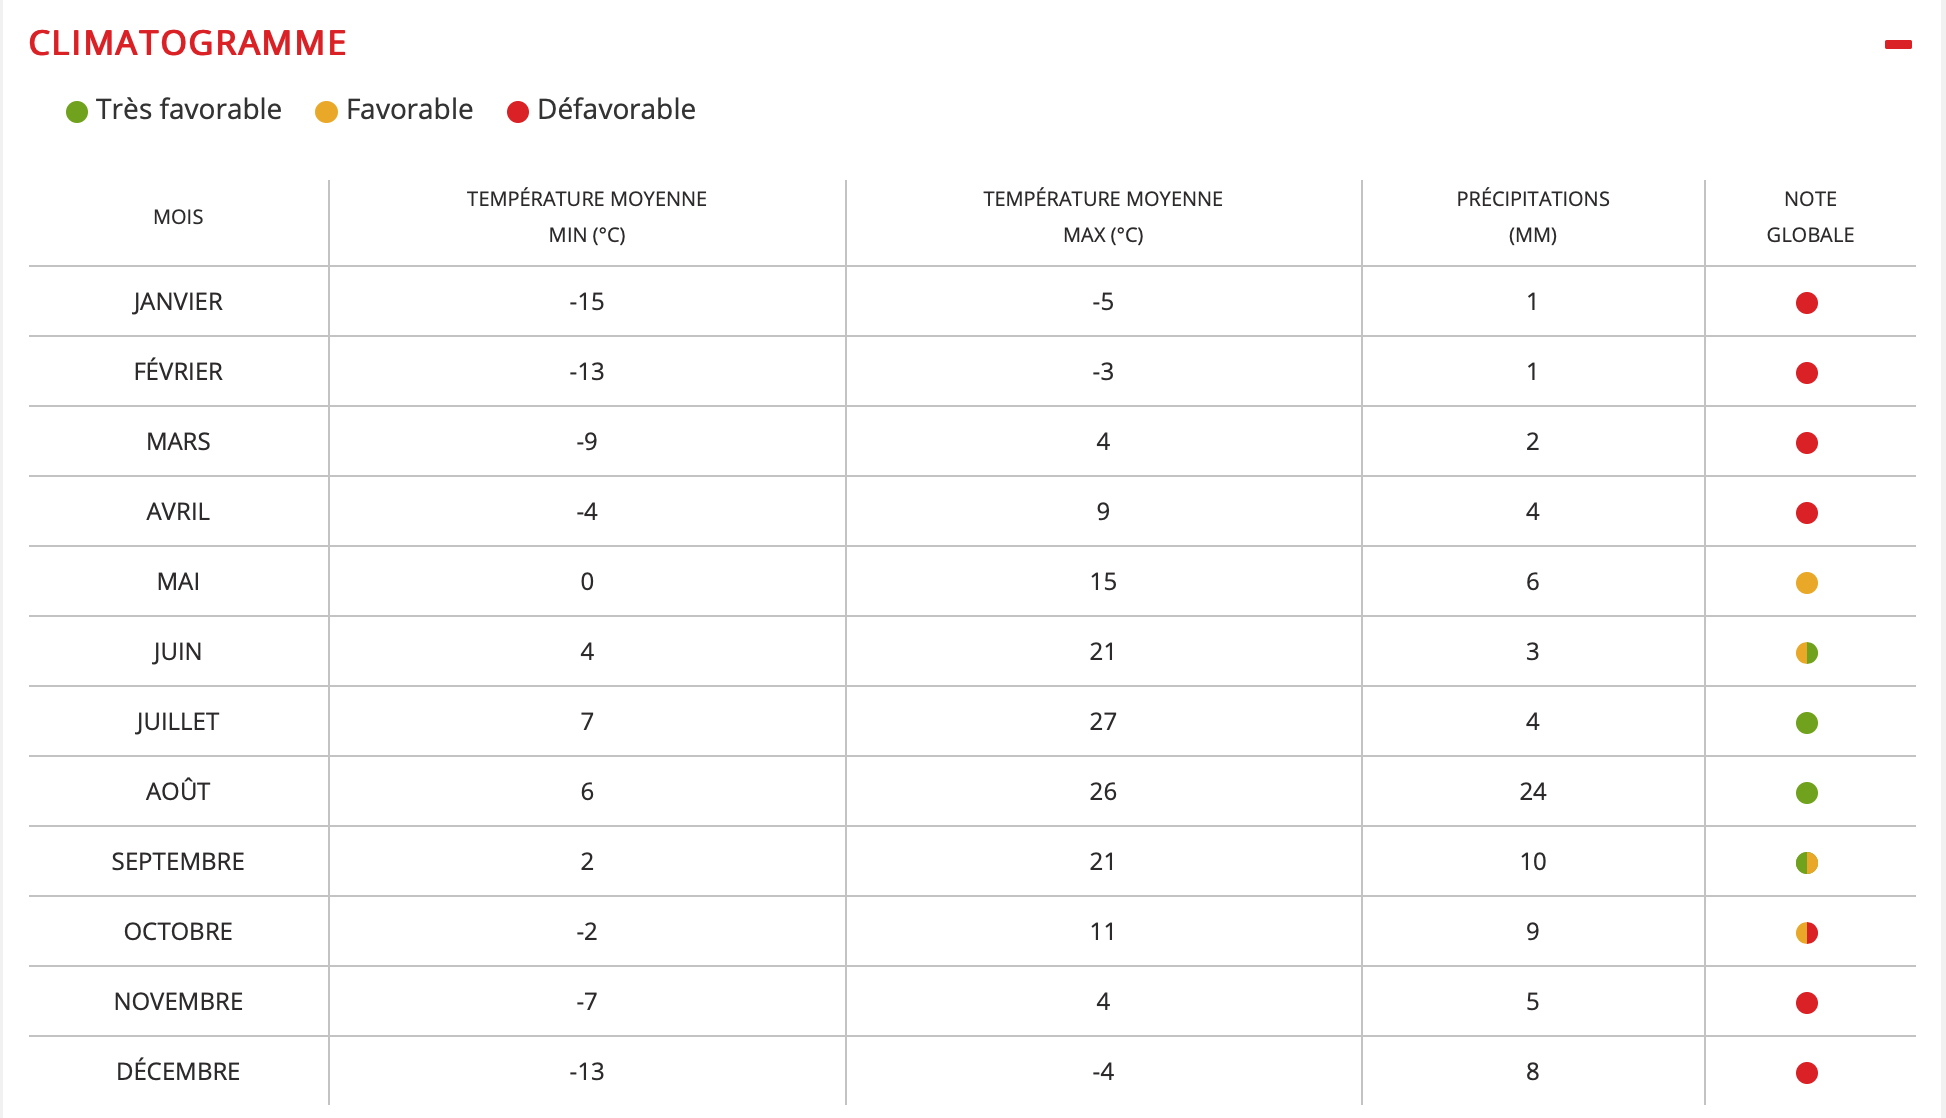The width and height of the screenshot is (1946, 1118).
Task: Click the Température Moyenne Min column header
Action: pos(586,217)
